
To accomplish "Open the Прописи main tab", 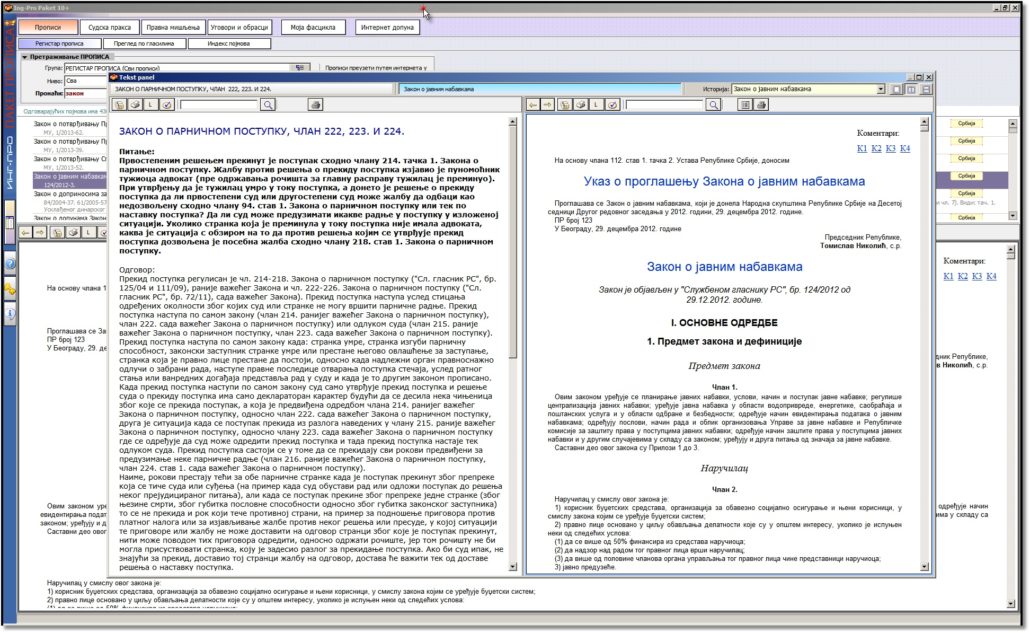I will click(x=47, y=28).
